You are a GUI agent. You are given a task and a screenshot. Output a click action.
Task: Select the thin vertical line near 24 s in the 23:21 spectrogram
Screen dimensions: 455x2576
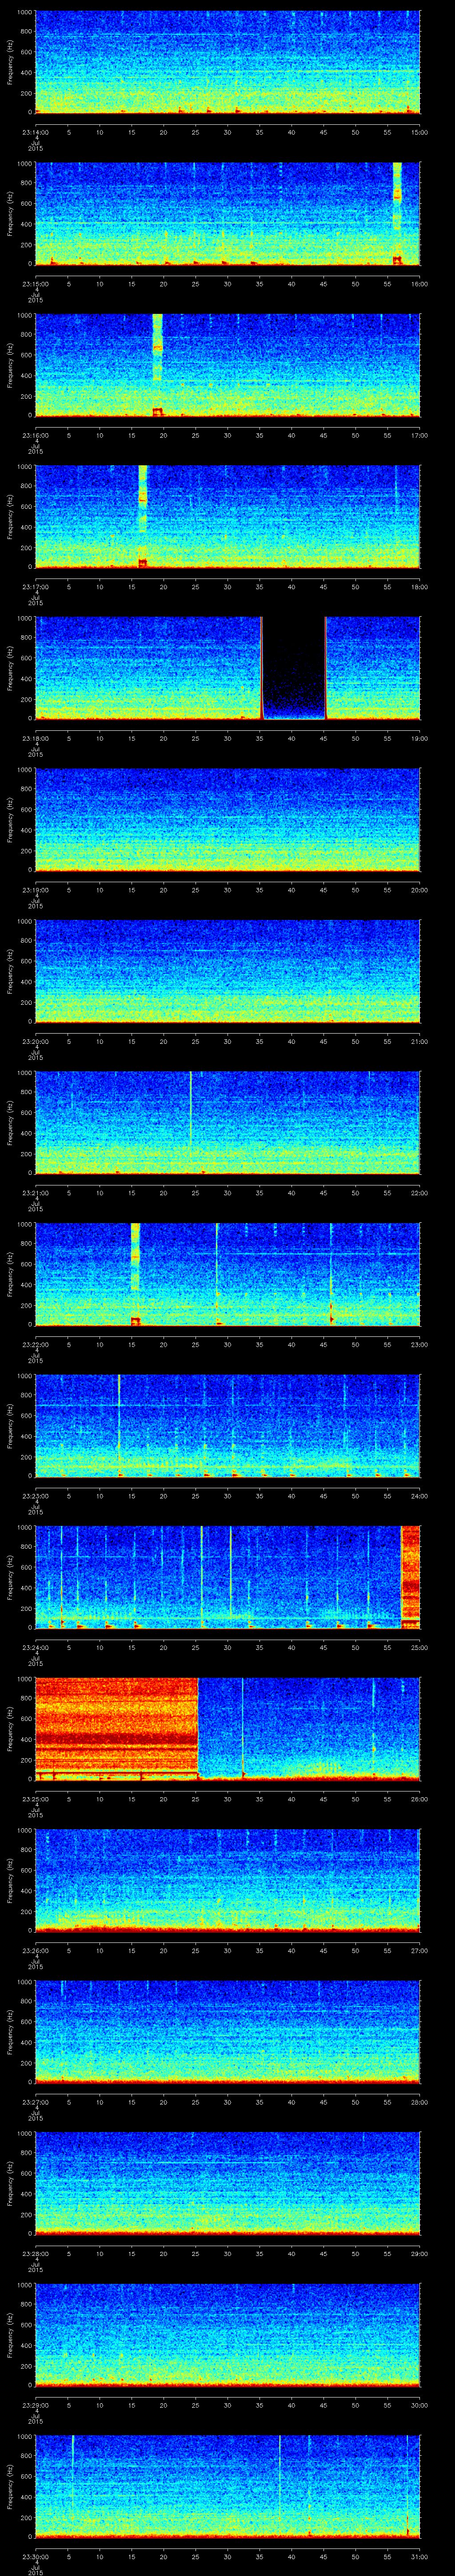tap(190, 1122)
